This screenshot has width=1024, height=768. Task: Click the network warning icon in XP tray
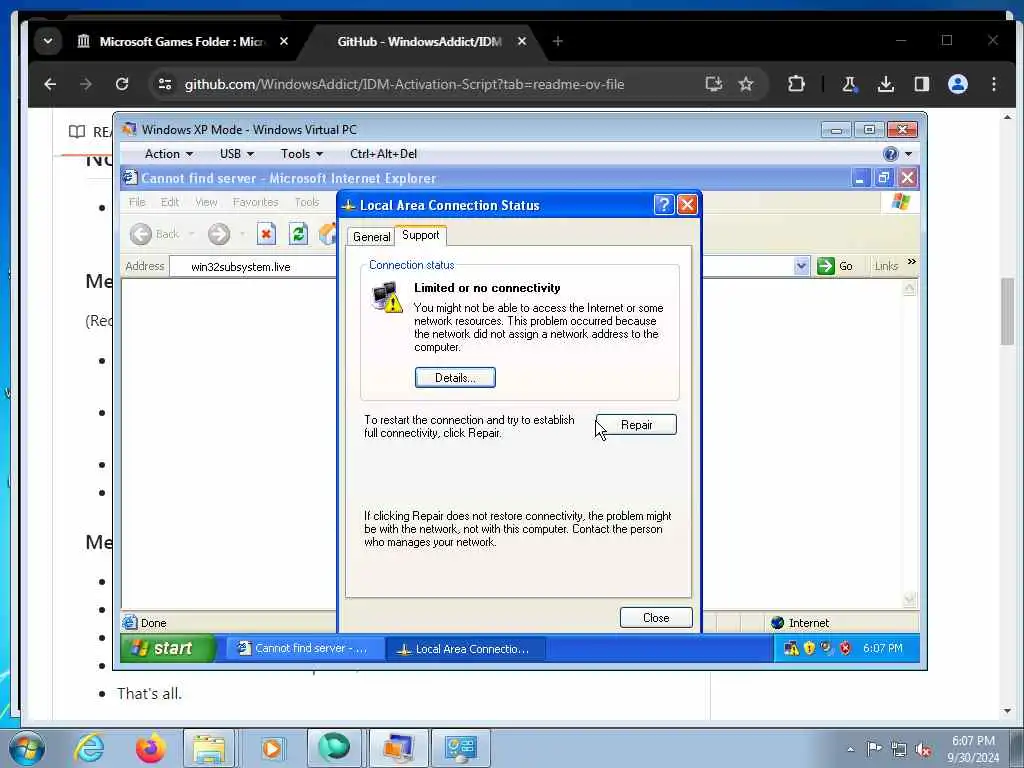791,648
